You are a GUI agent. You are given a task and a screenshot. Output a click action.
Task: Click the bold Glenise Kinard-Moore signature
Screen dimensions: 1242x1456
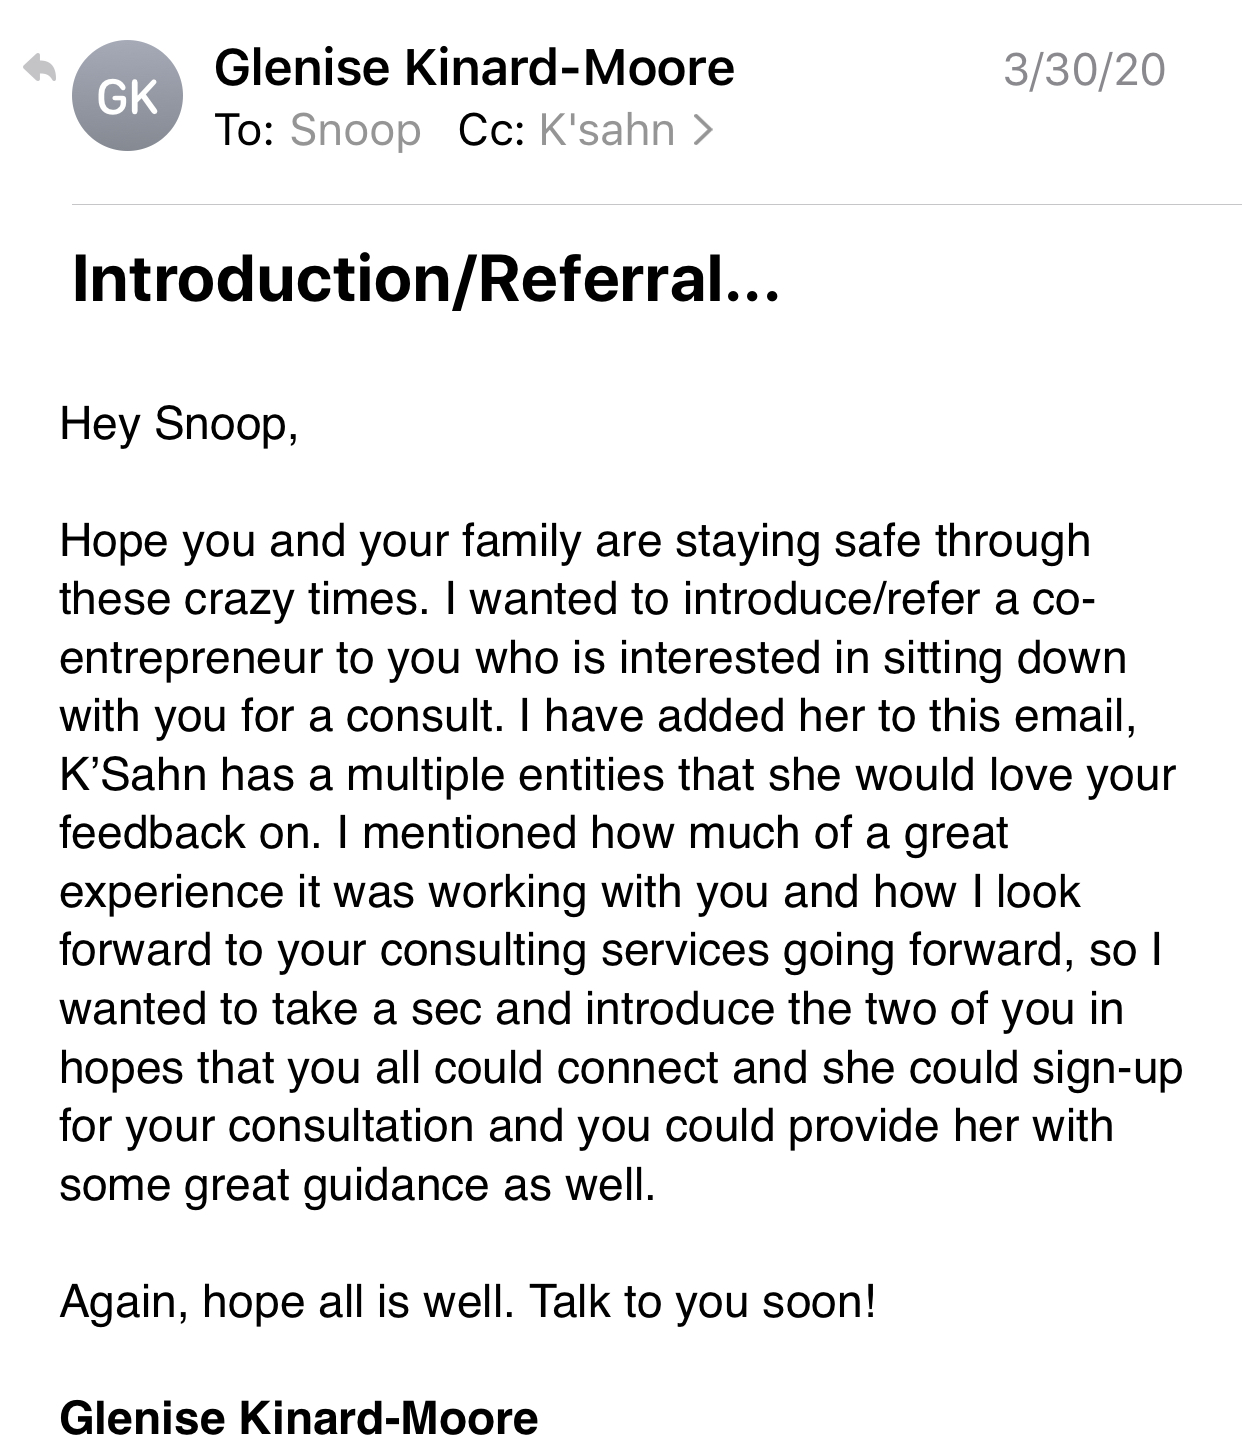[299, 1418]
